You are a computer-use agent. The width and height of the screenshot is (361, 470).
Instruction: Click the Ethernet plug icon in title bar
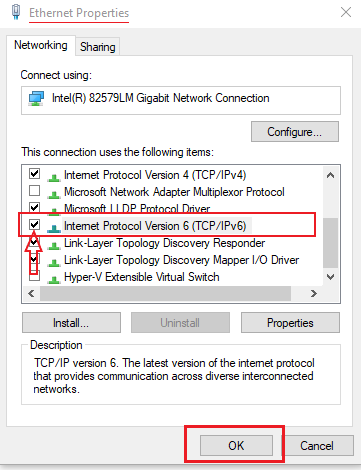16,12
